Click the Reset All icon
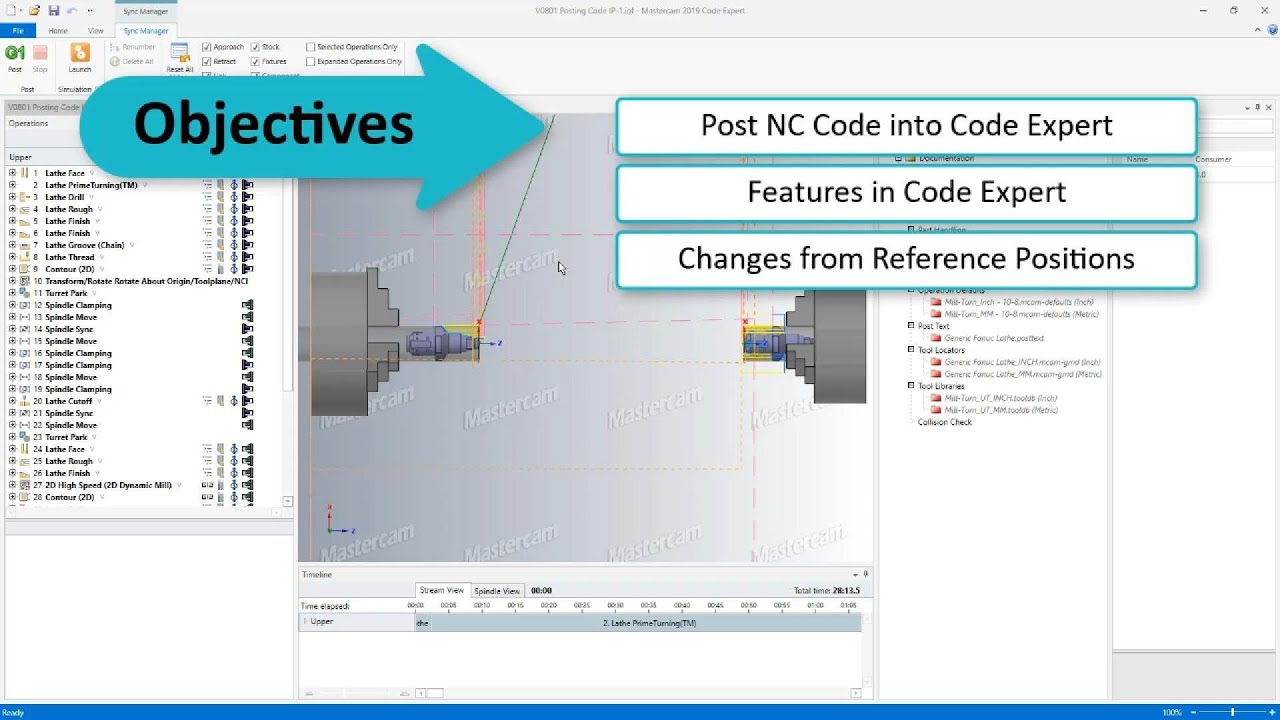 180,54
